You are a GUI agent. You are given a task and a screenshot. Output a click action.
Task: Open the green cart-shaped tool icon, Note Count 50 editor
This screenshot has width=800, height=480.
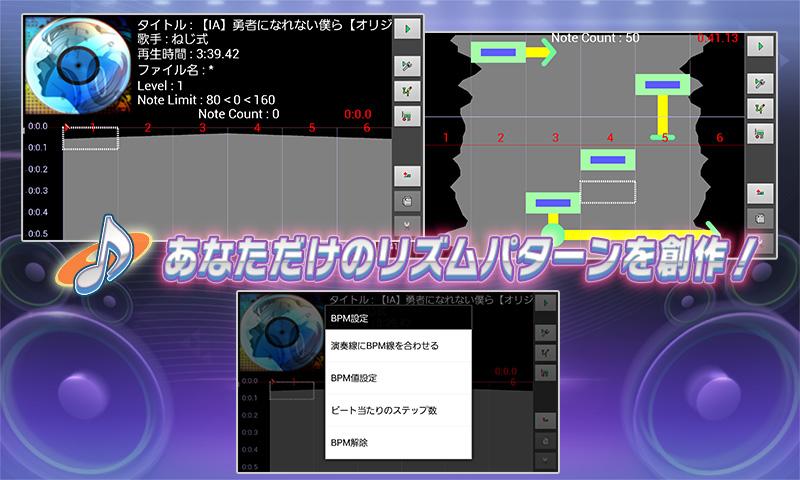[760, 134]
